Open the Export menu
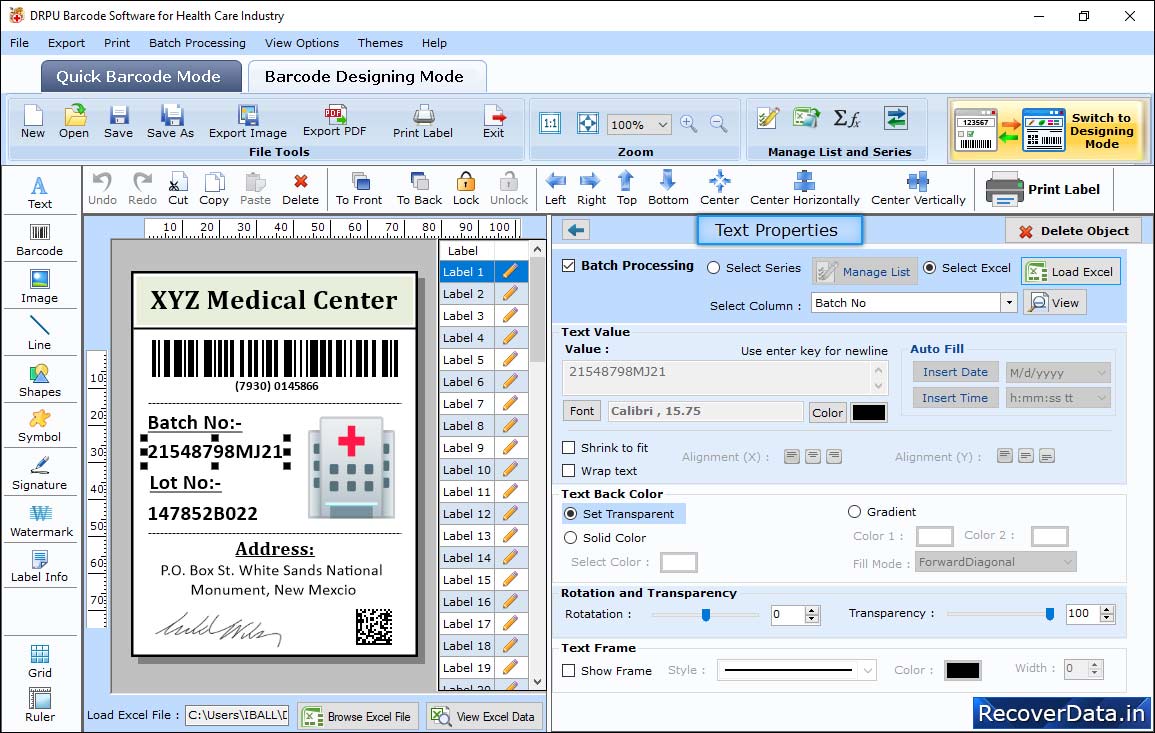Viewport: 1155px width, 733px height. 66,43
